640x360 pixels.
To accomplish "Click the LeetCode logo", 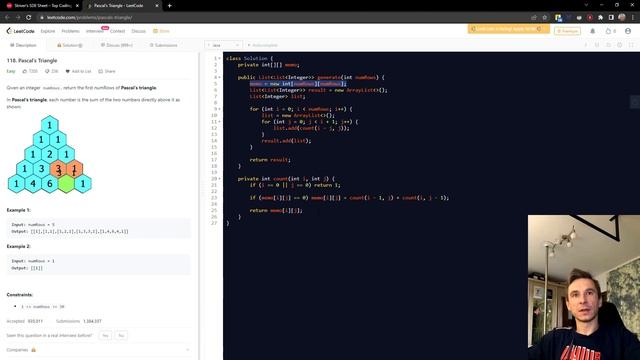I will (x=20, y=31).
